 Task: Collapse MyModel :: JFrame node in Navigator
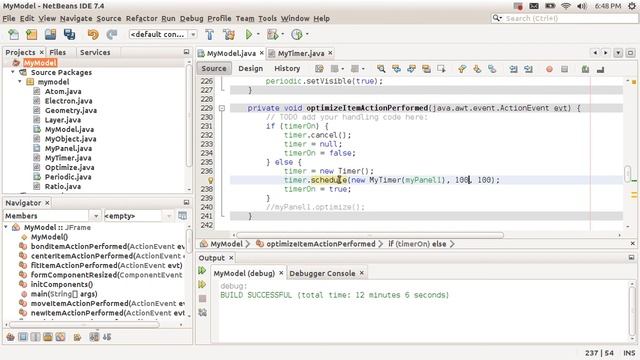(6, 227)
